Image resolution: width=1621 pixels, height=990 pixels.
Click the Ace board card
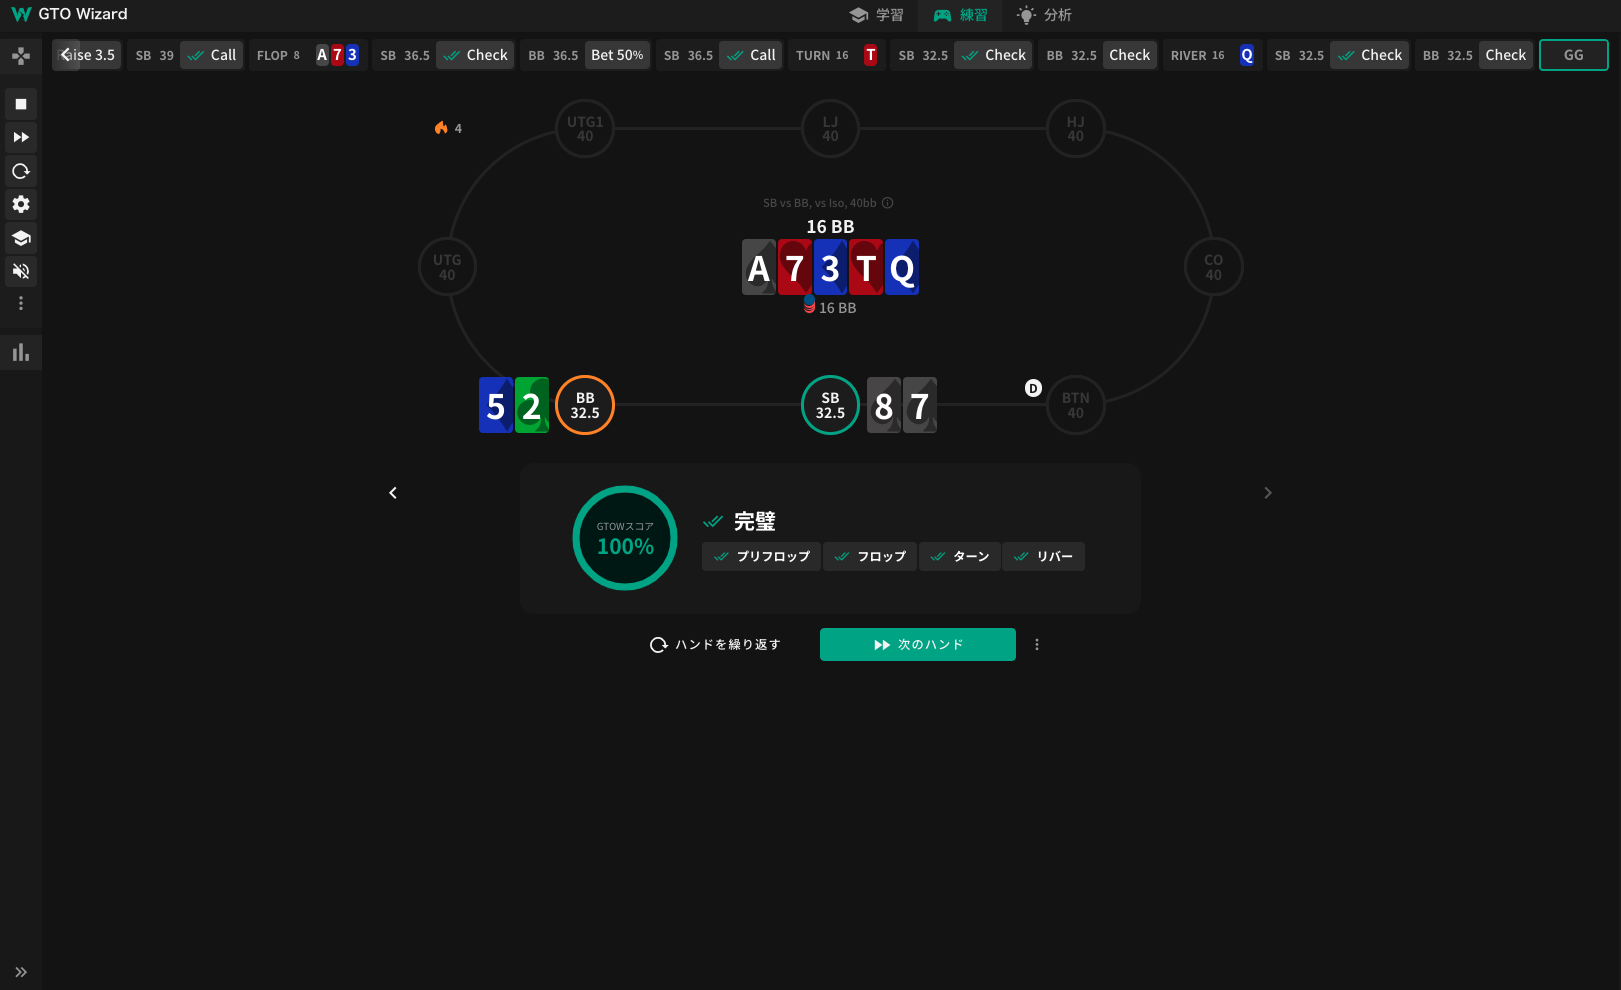pos(759,267)
